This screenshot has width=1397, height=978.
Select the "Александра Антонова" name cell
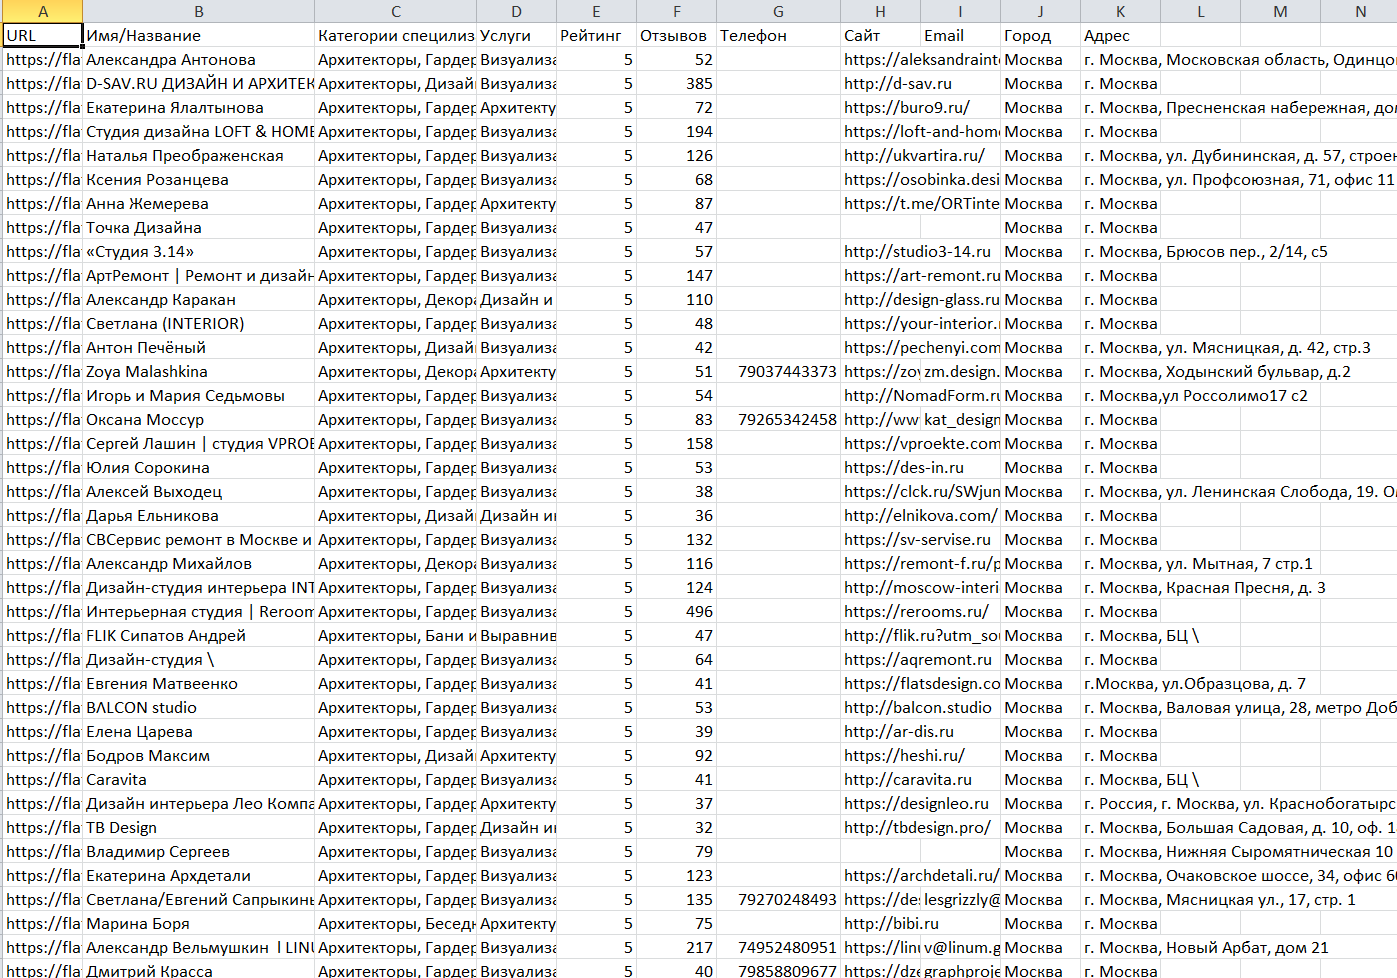[198, 60]
